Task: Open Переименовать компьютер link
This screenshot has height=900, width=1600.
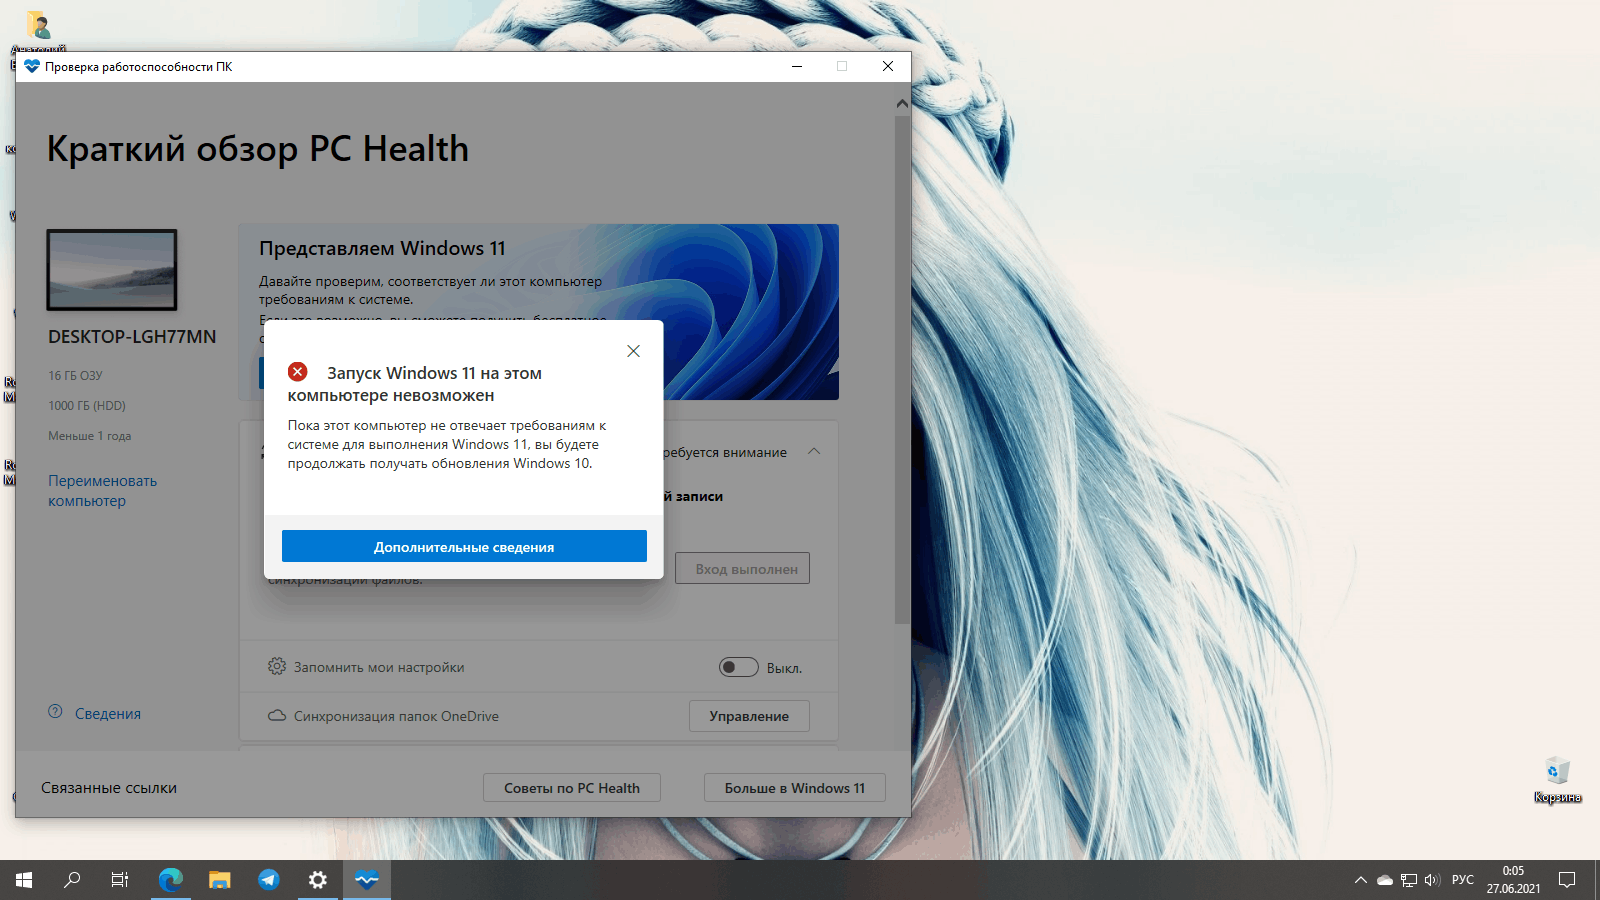Action: (102, 491)
